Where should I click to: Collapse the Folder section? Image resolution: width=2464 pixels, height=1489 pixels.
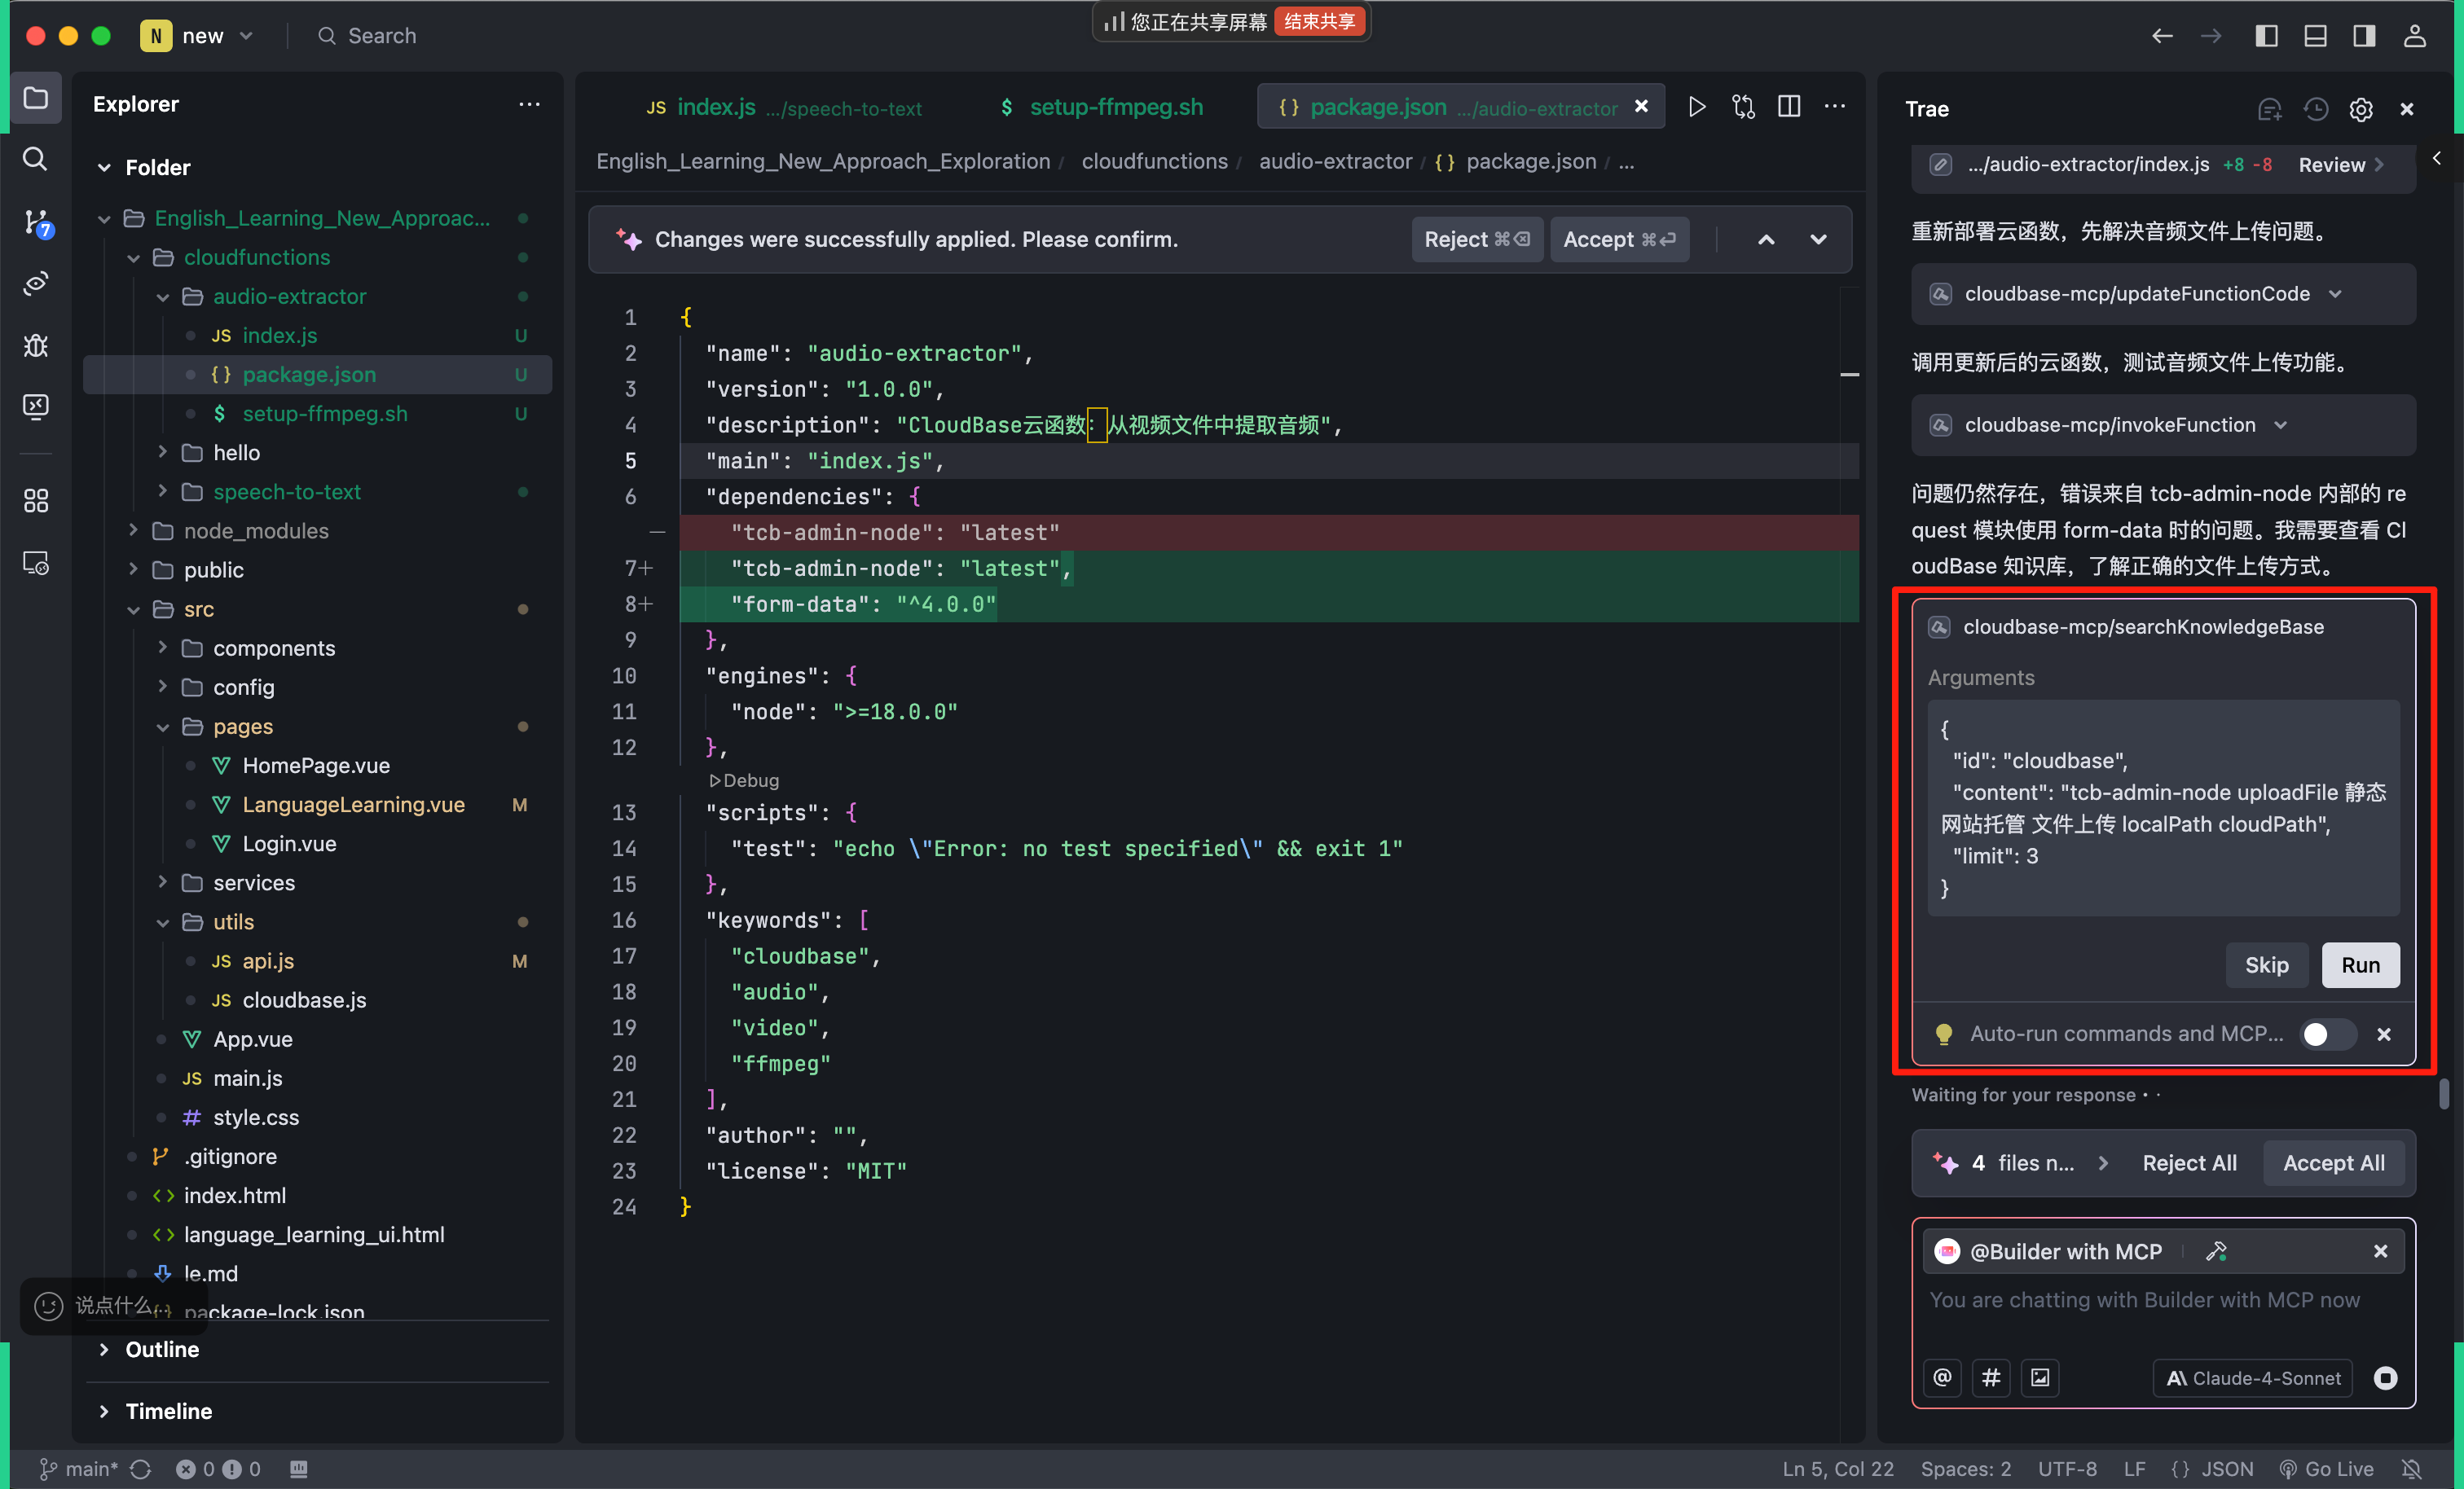(104, 168)
